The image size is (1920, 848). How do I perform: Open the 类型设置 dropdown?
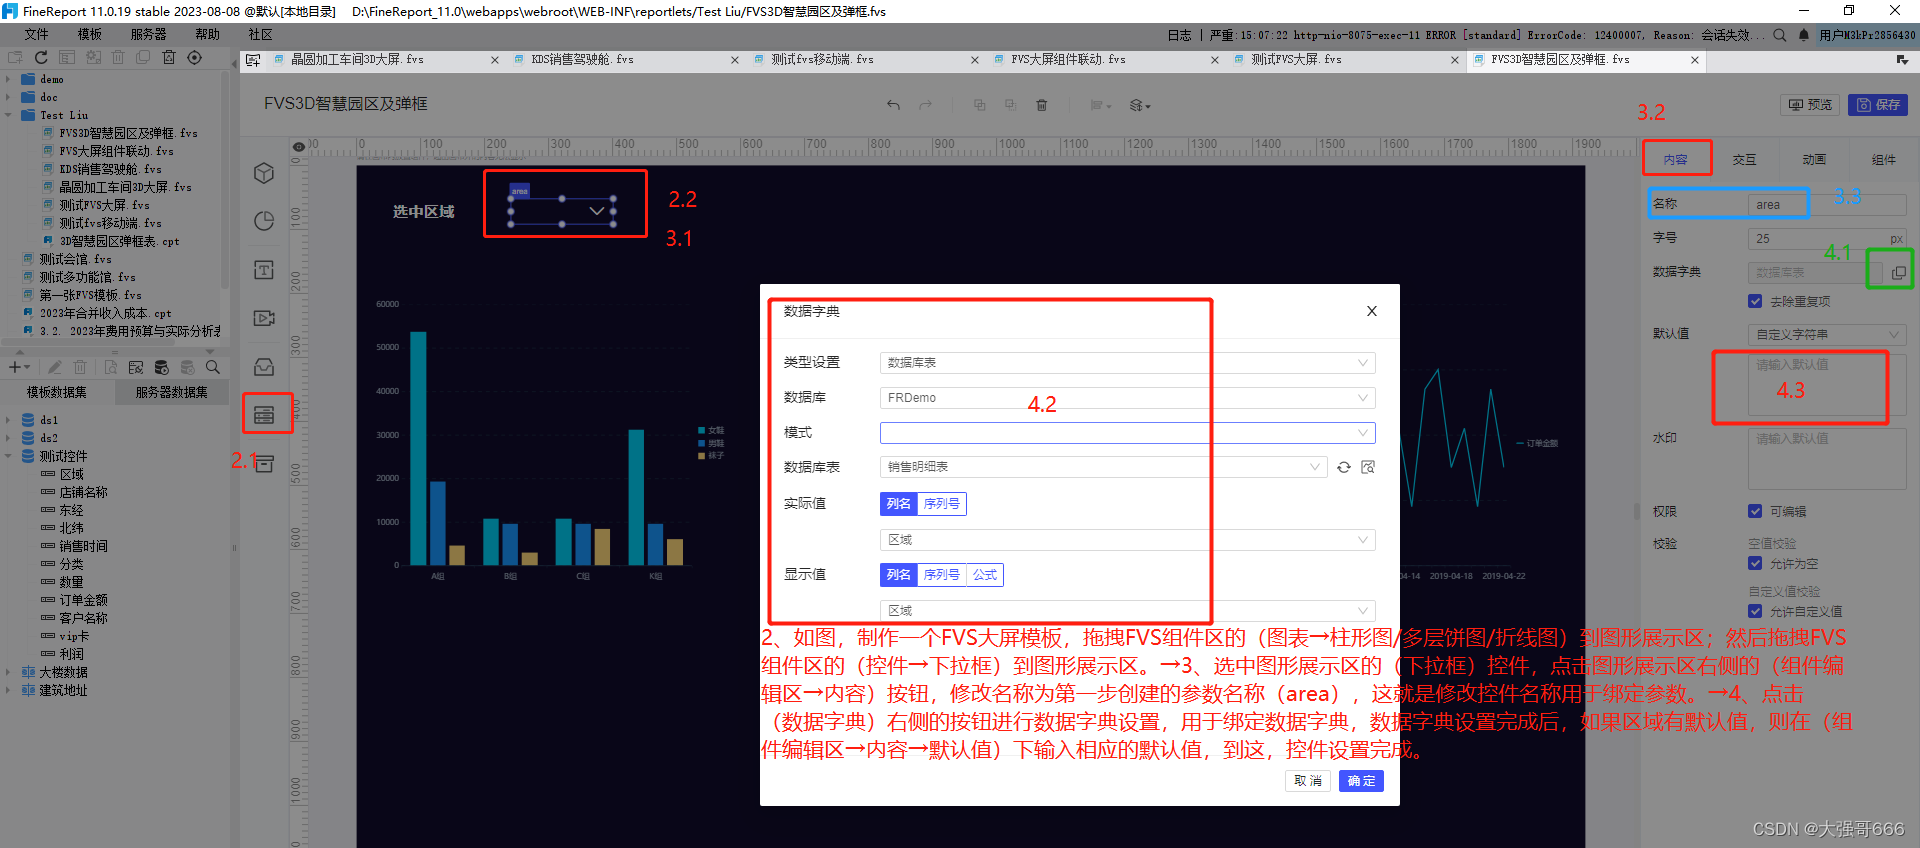pos(1127,363)
